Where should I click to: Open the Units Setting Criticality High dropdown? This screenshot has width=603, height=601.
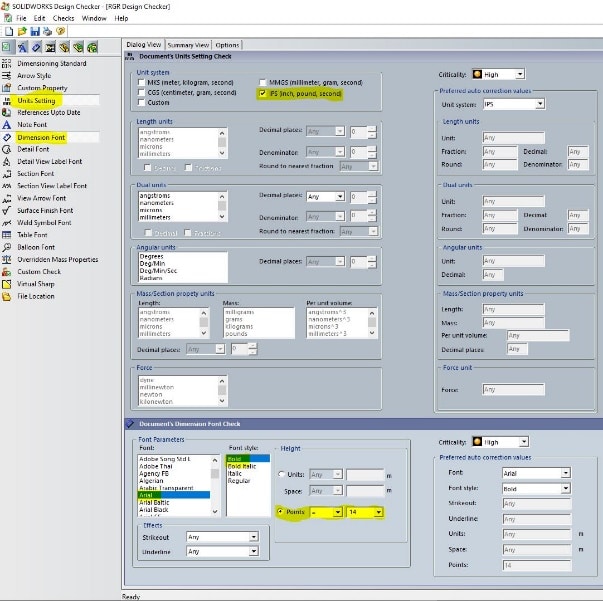(x=520, y=74)
